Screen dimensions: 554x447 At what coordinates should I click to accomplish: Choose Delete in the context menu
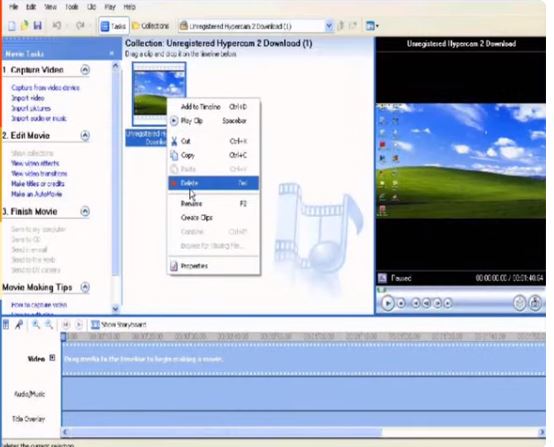tap(214, 183)
